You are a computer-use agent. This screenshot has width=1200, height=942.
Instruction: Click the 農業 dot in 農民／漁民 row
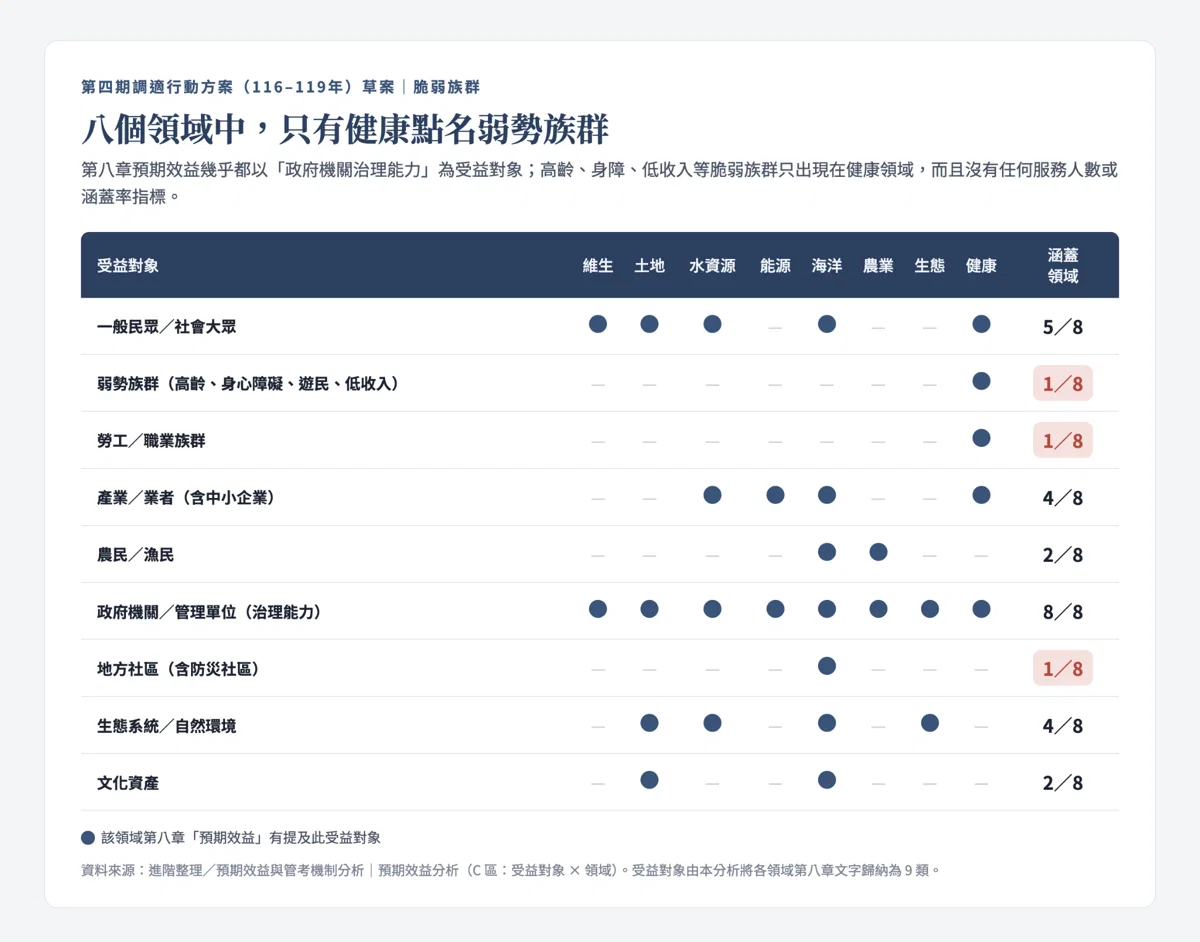point(878,552)
